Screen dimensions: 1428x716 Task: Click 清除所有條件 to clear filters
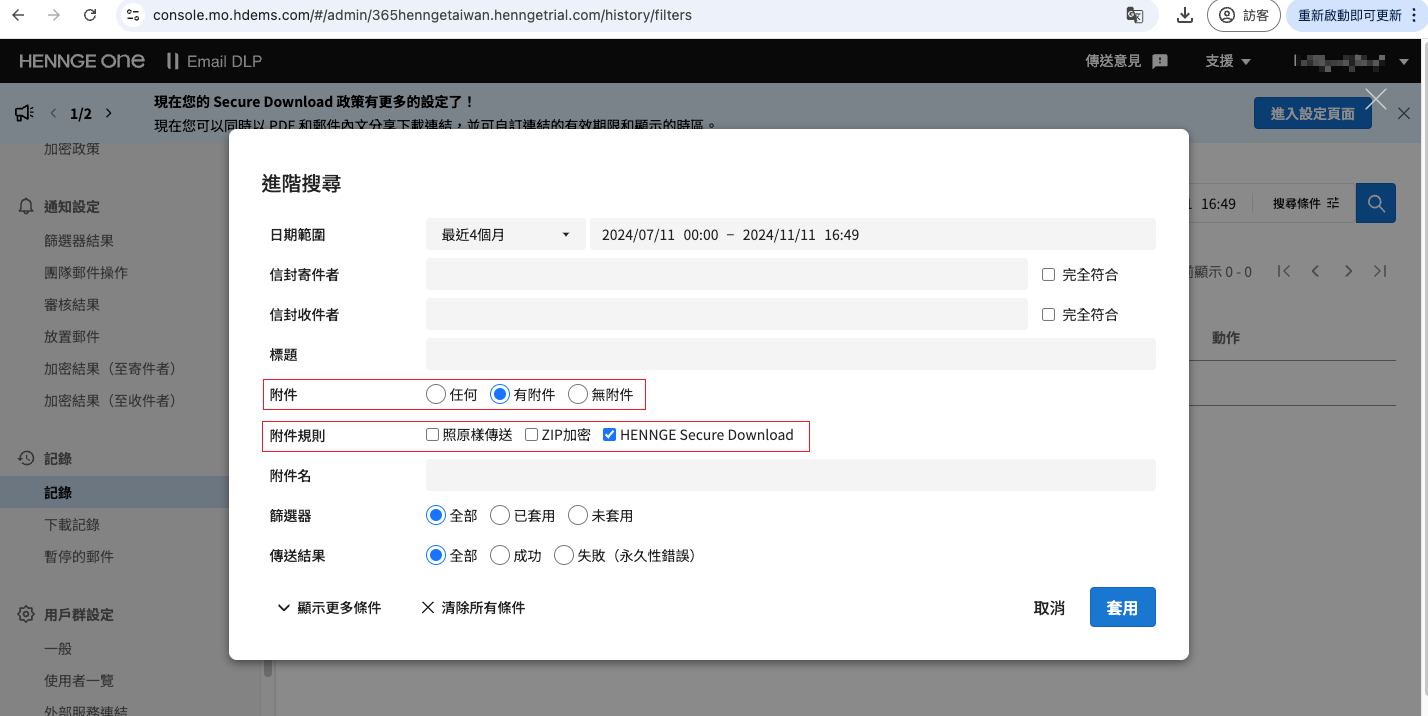click(473, 607)
